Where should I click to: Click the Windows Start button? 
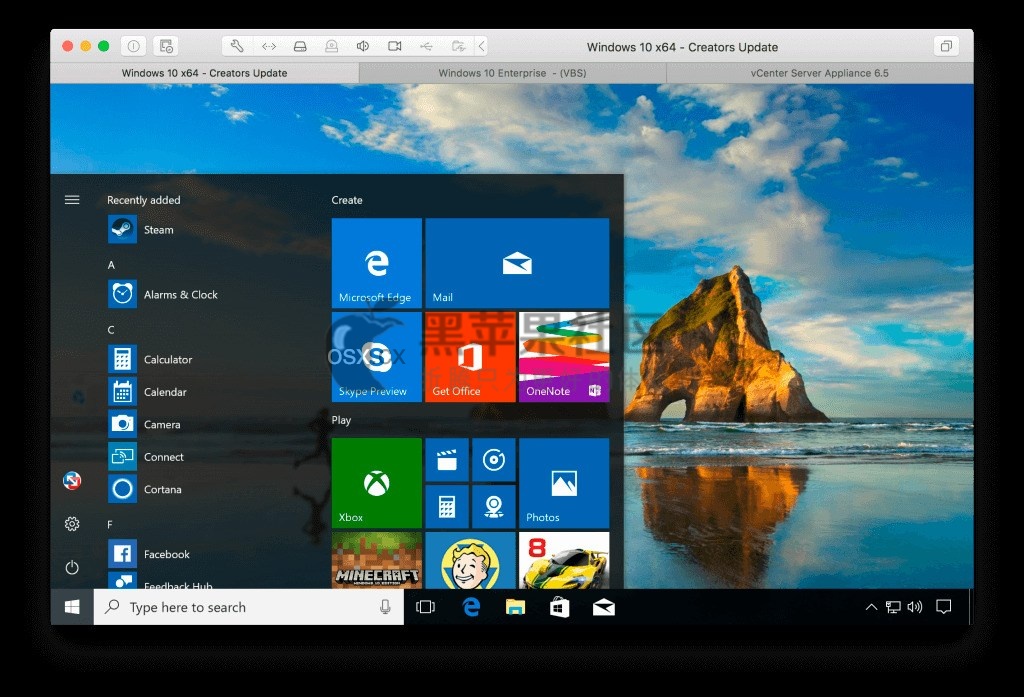[x=72, y=607]
